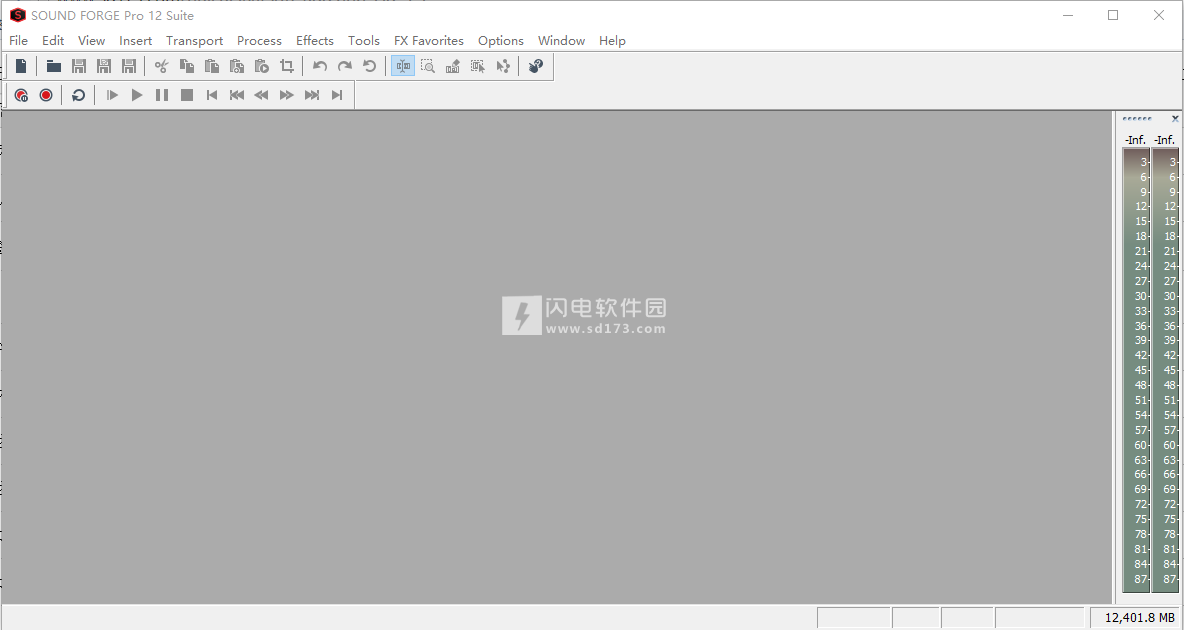The image size is (1184, 630).
Task: Select the Envelope tool
Action: [x=502, y=66]
